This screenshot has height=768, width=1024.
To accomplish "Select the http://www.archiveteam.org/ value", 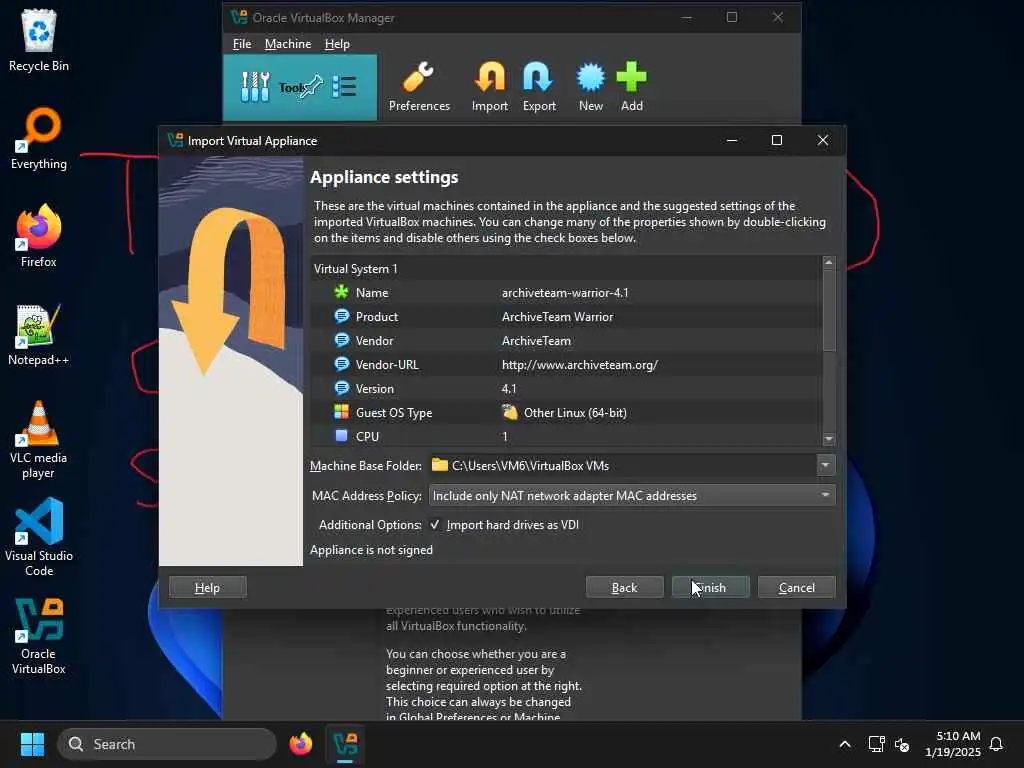I will pos(579,364).
